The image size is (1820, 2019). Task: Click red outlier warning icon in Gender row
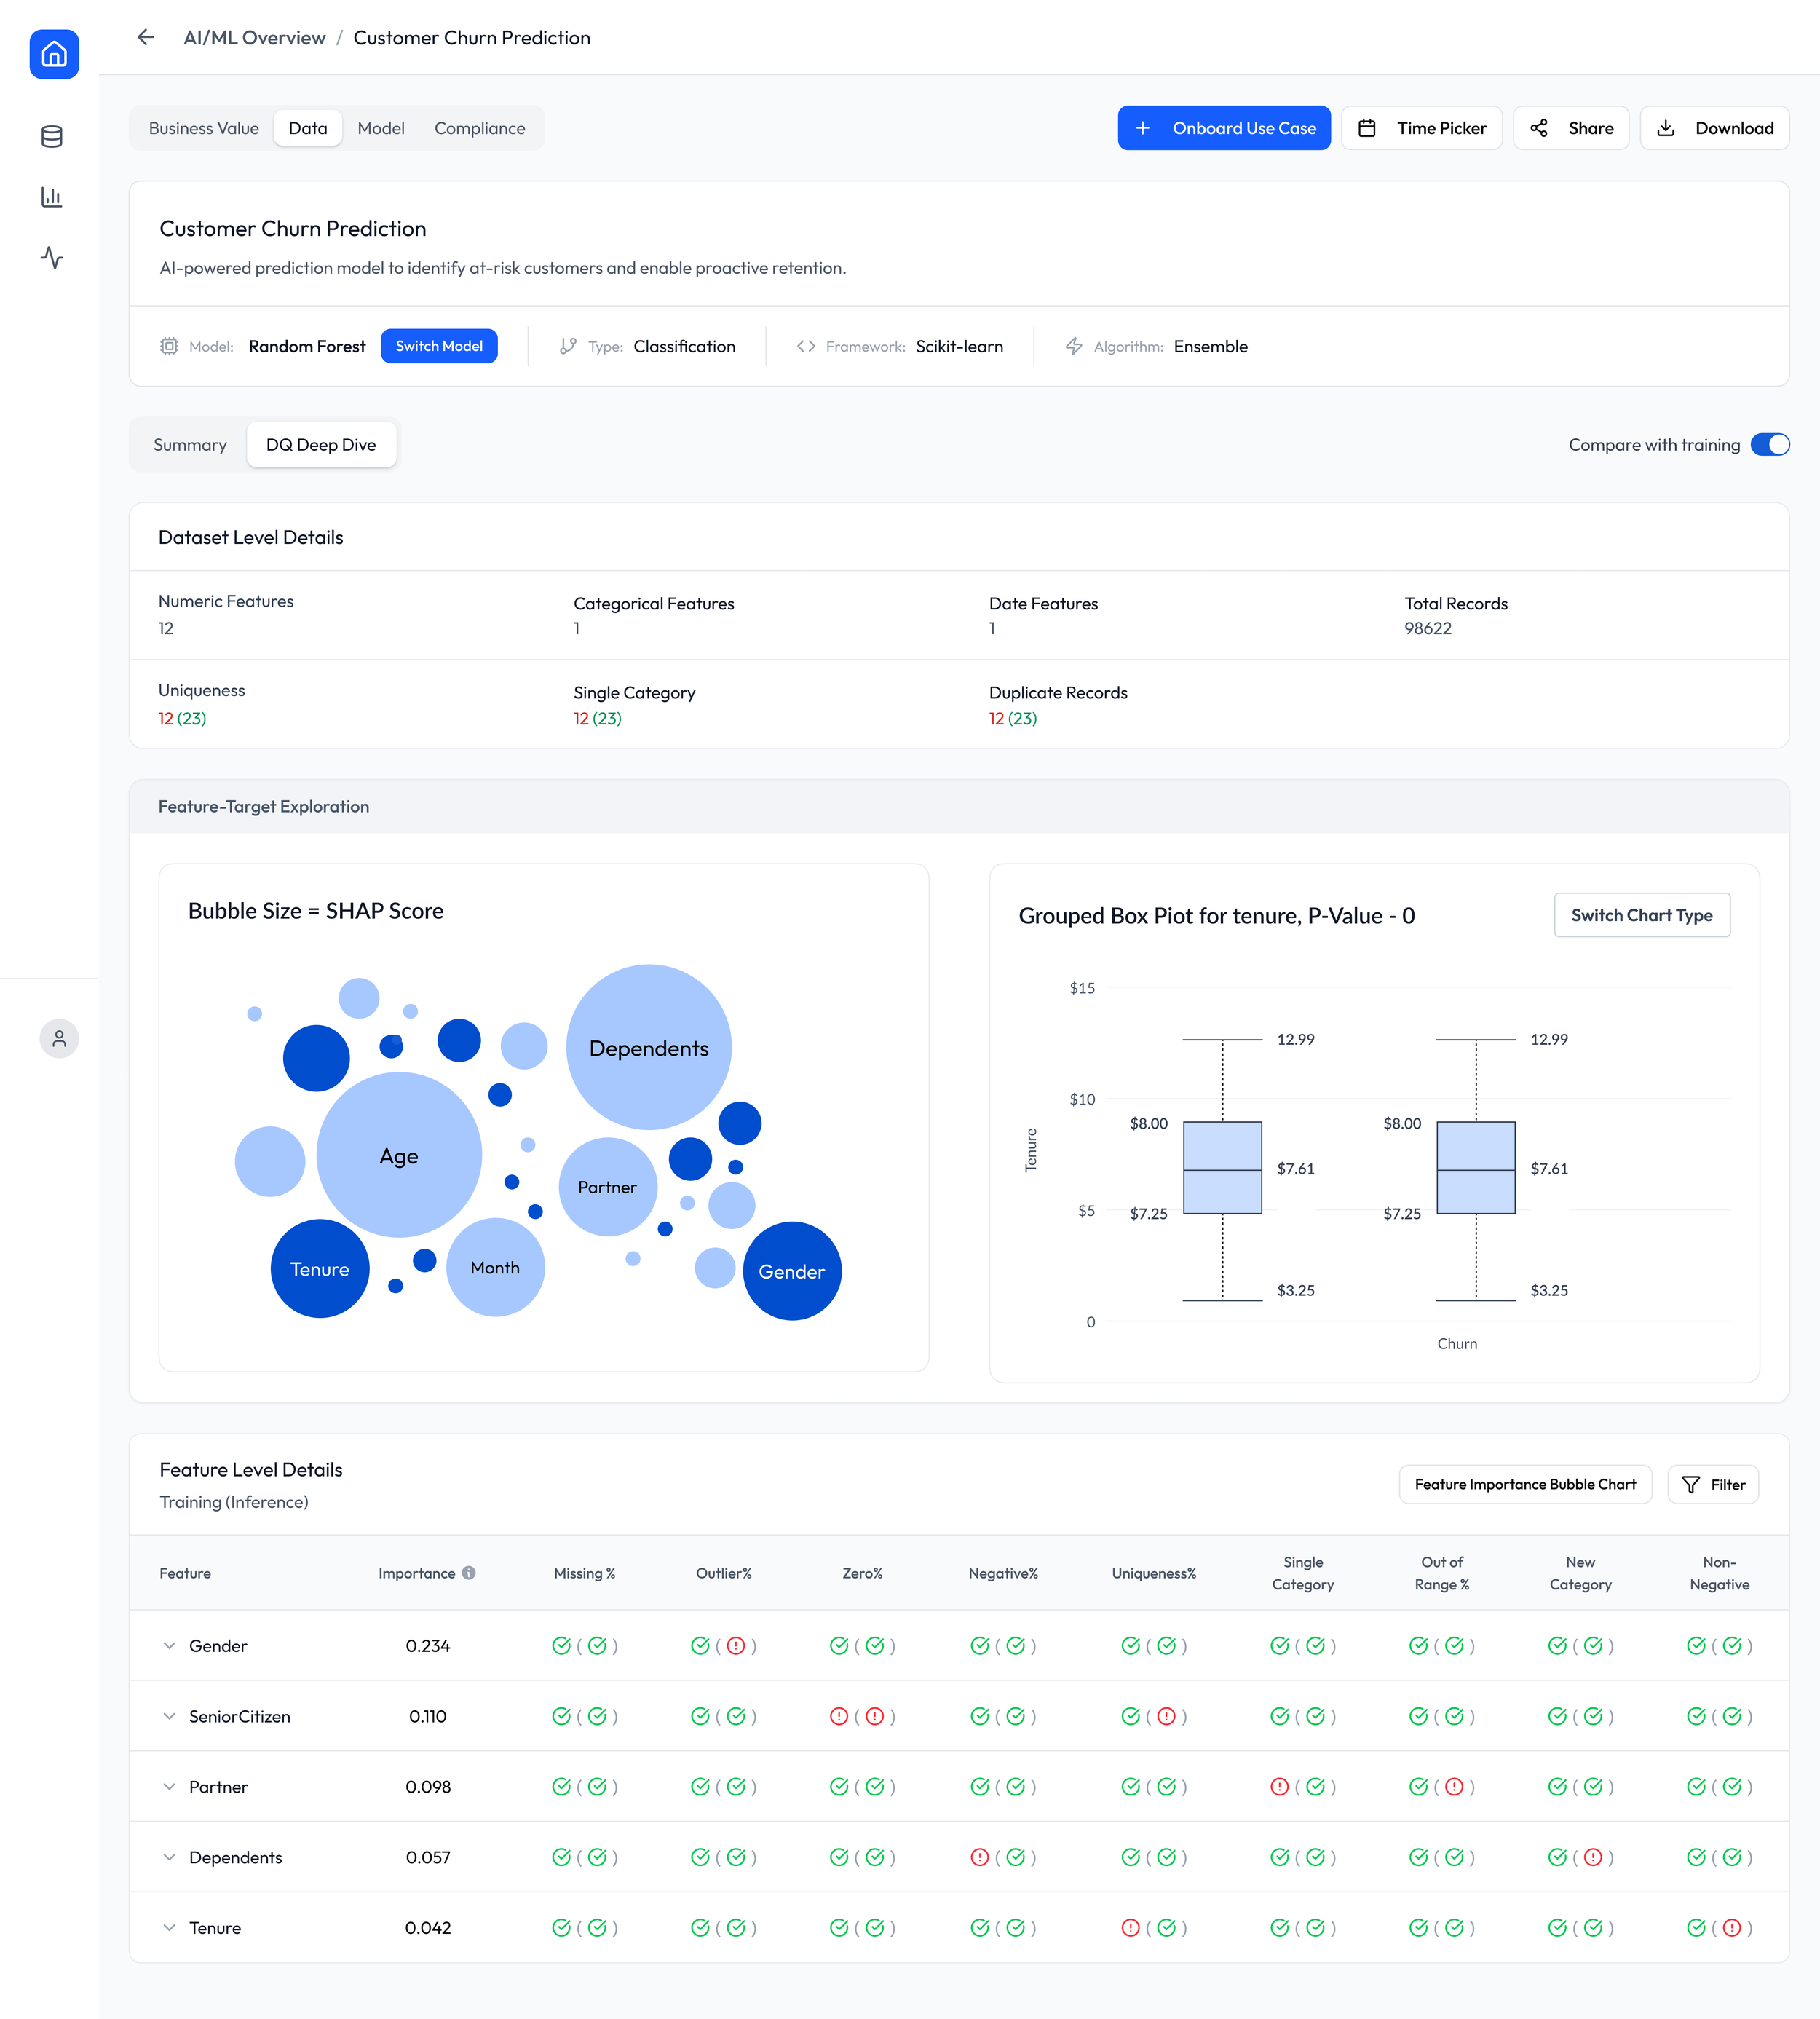pos(736,1645)
